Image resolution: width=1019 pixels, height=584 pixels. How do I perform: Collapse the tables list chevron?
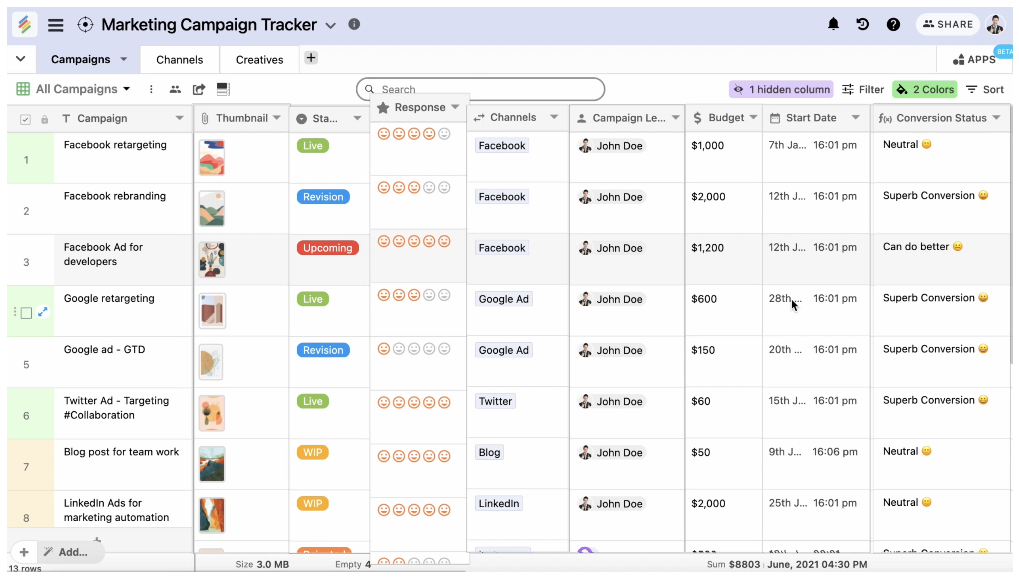tap(21, 58)
